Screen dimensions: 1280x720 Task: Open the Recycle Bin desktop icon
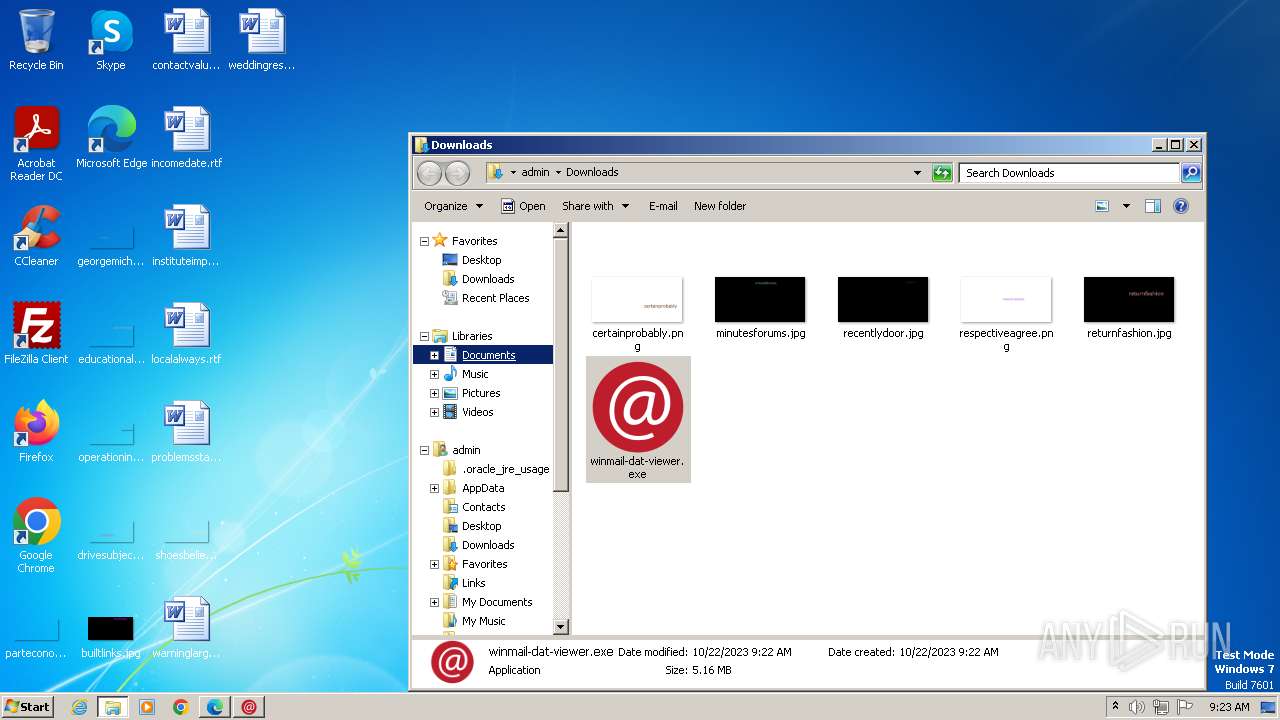tap(36, 40)
